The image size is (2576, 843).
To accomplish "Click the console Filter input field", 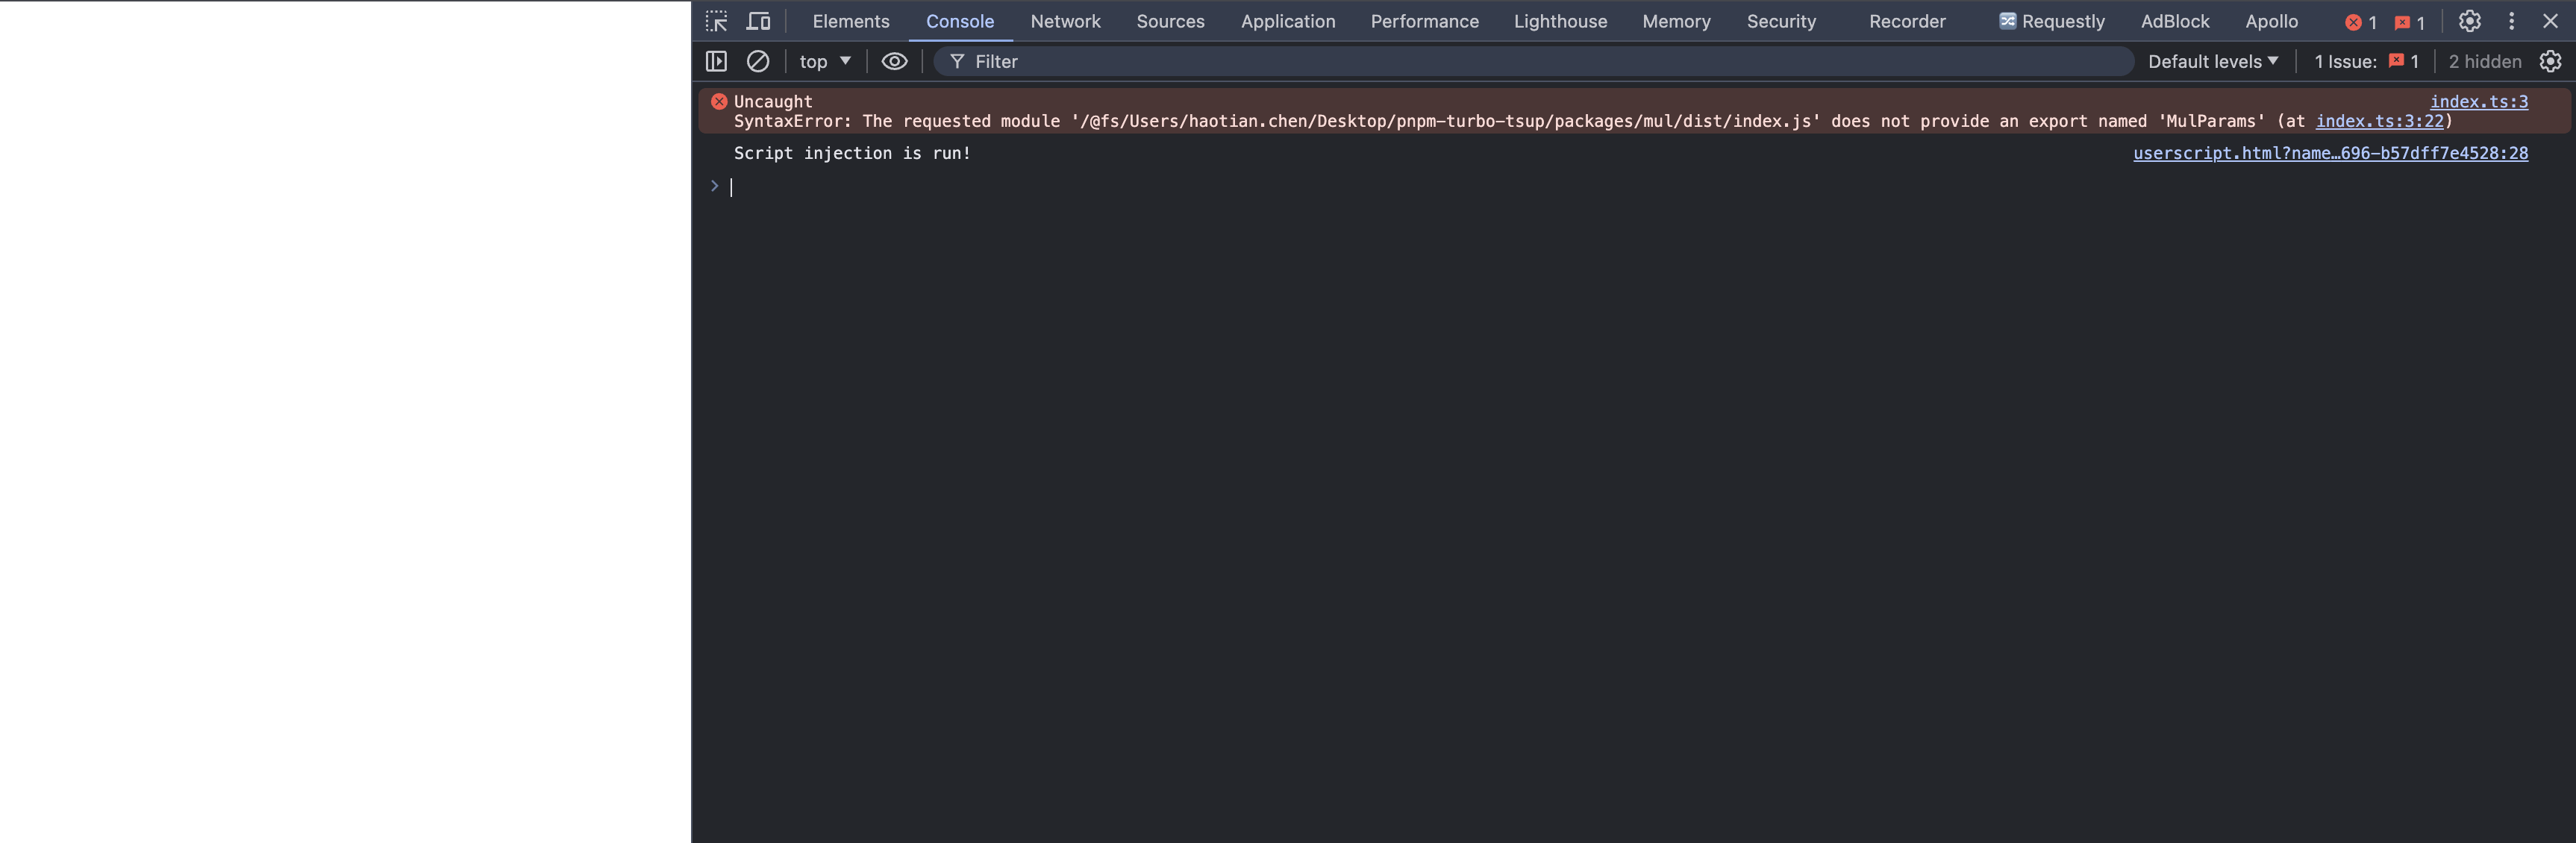I will (x=1533, y=61).
